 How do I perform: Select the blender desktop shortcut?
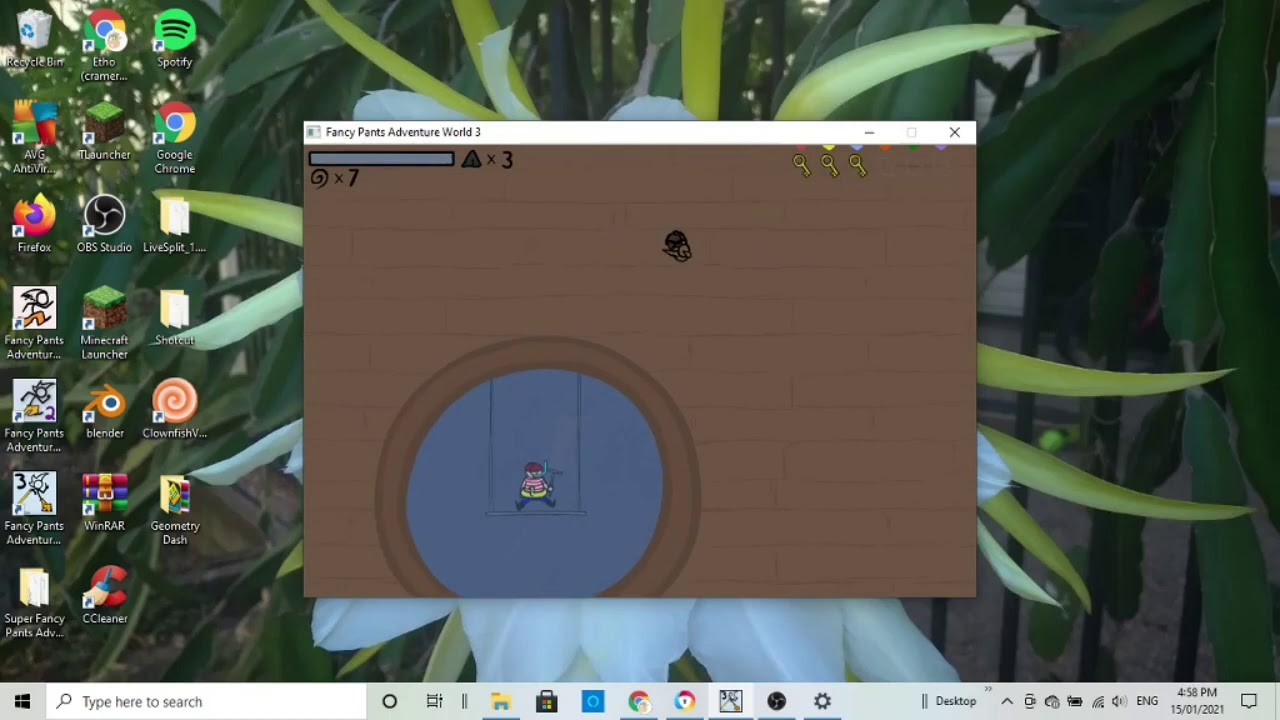coord(104,410)
